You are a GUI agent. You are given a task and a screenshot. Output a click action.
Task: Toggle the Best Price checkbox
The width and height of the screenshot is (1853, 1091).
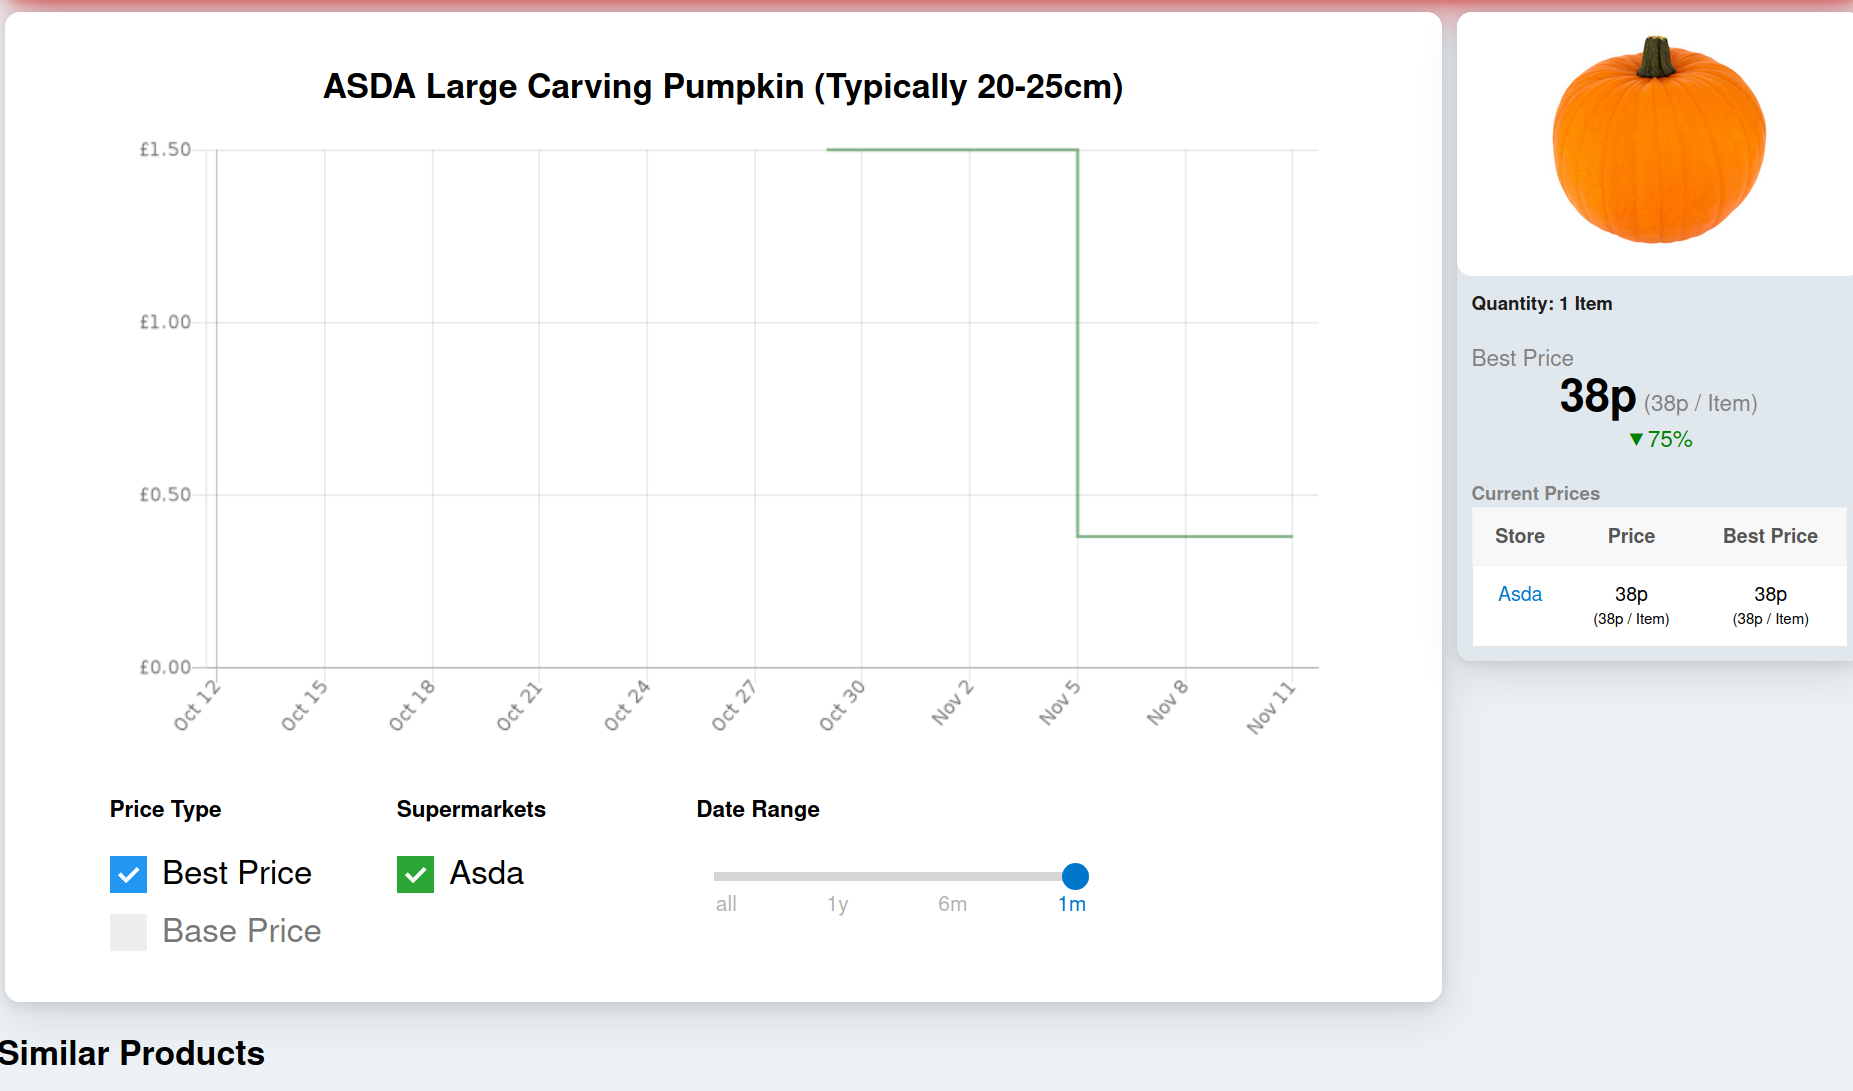[x=129, y=874]
